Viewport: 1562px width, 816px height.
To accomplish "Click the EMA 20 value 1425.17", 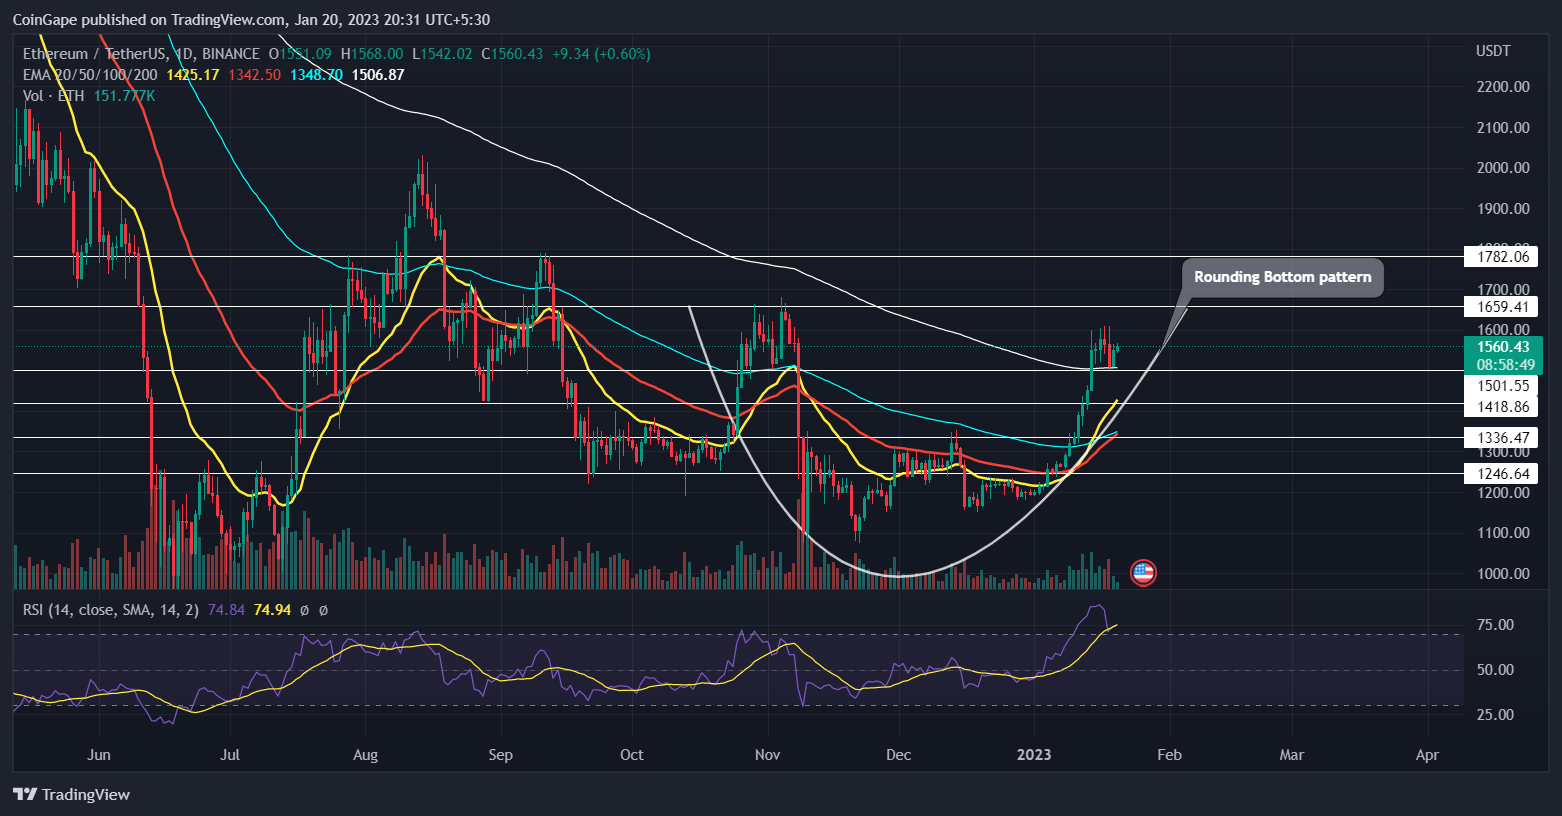I will pyautogui.click(x=193, y=75).
